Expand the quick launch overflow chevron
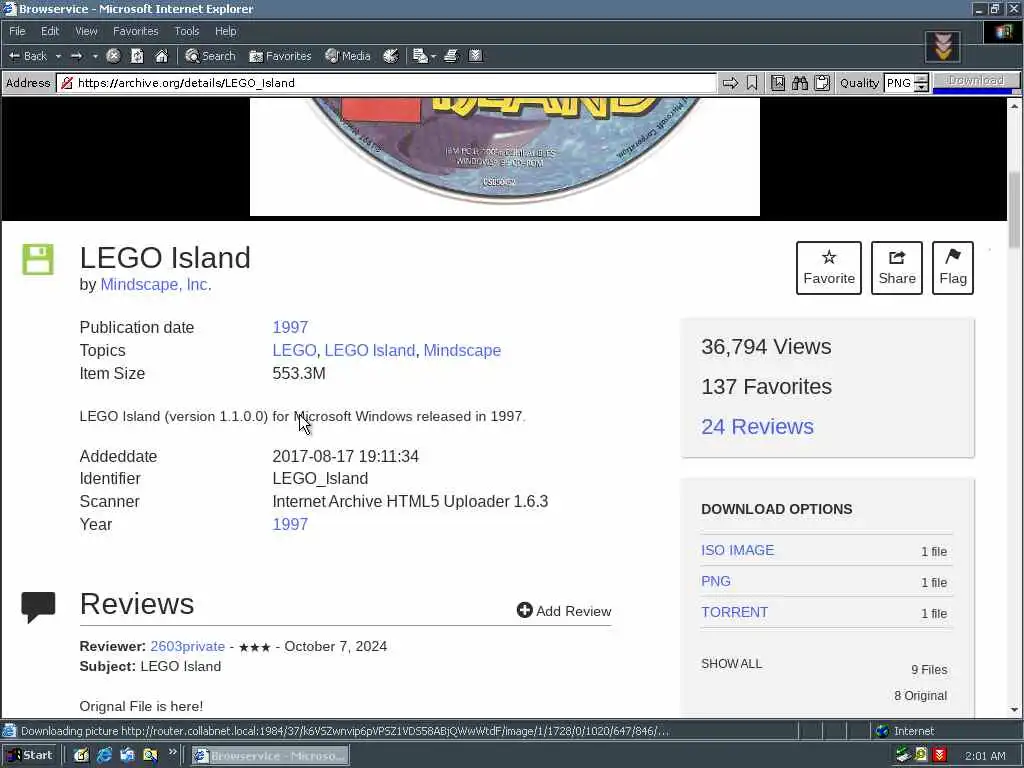The width and height of the screenshot is (1024, 768). click(172, 753)
